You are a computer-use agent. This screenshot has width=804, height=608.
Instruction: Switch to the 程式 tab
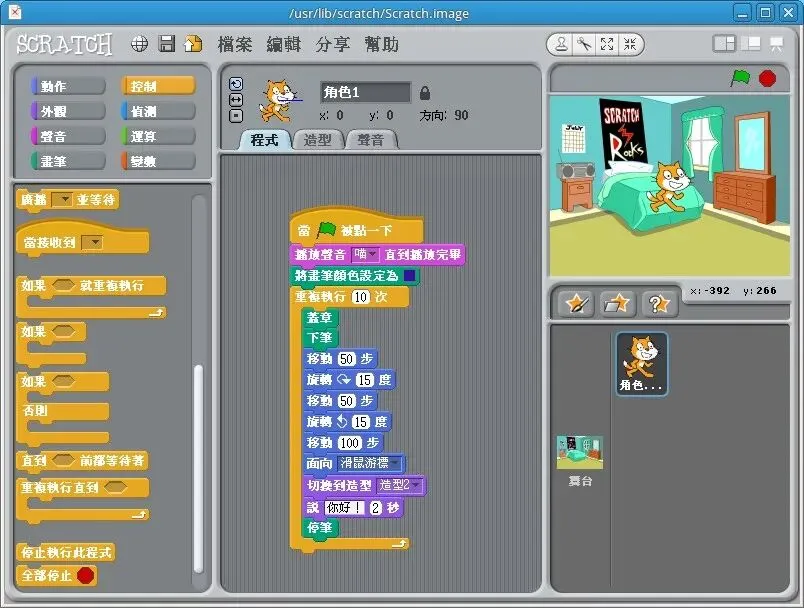pyautogui.click(x=265, y=139)
